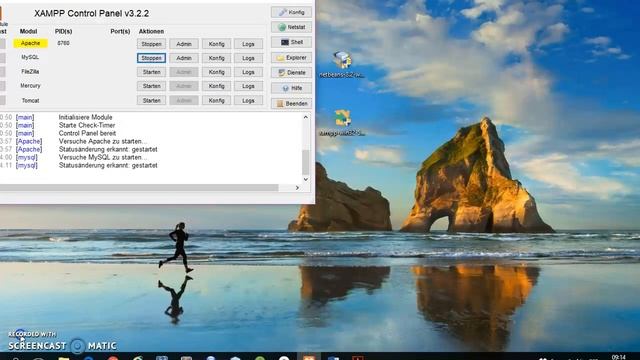Launch the XAMPP Shell
The width and height of the screenshot is (640, 360).
[291, 42]
